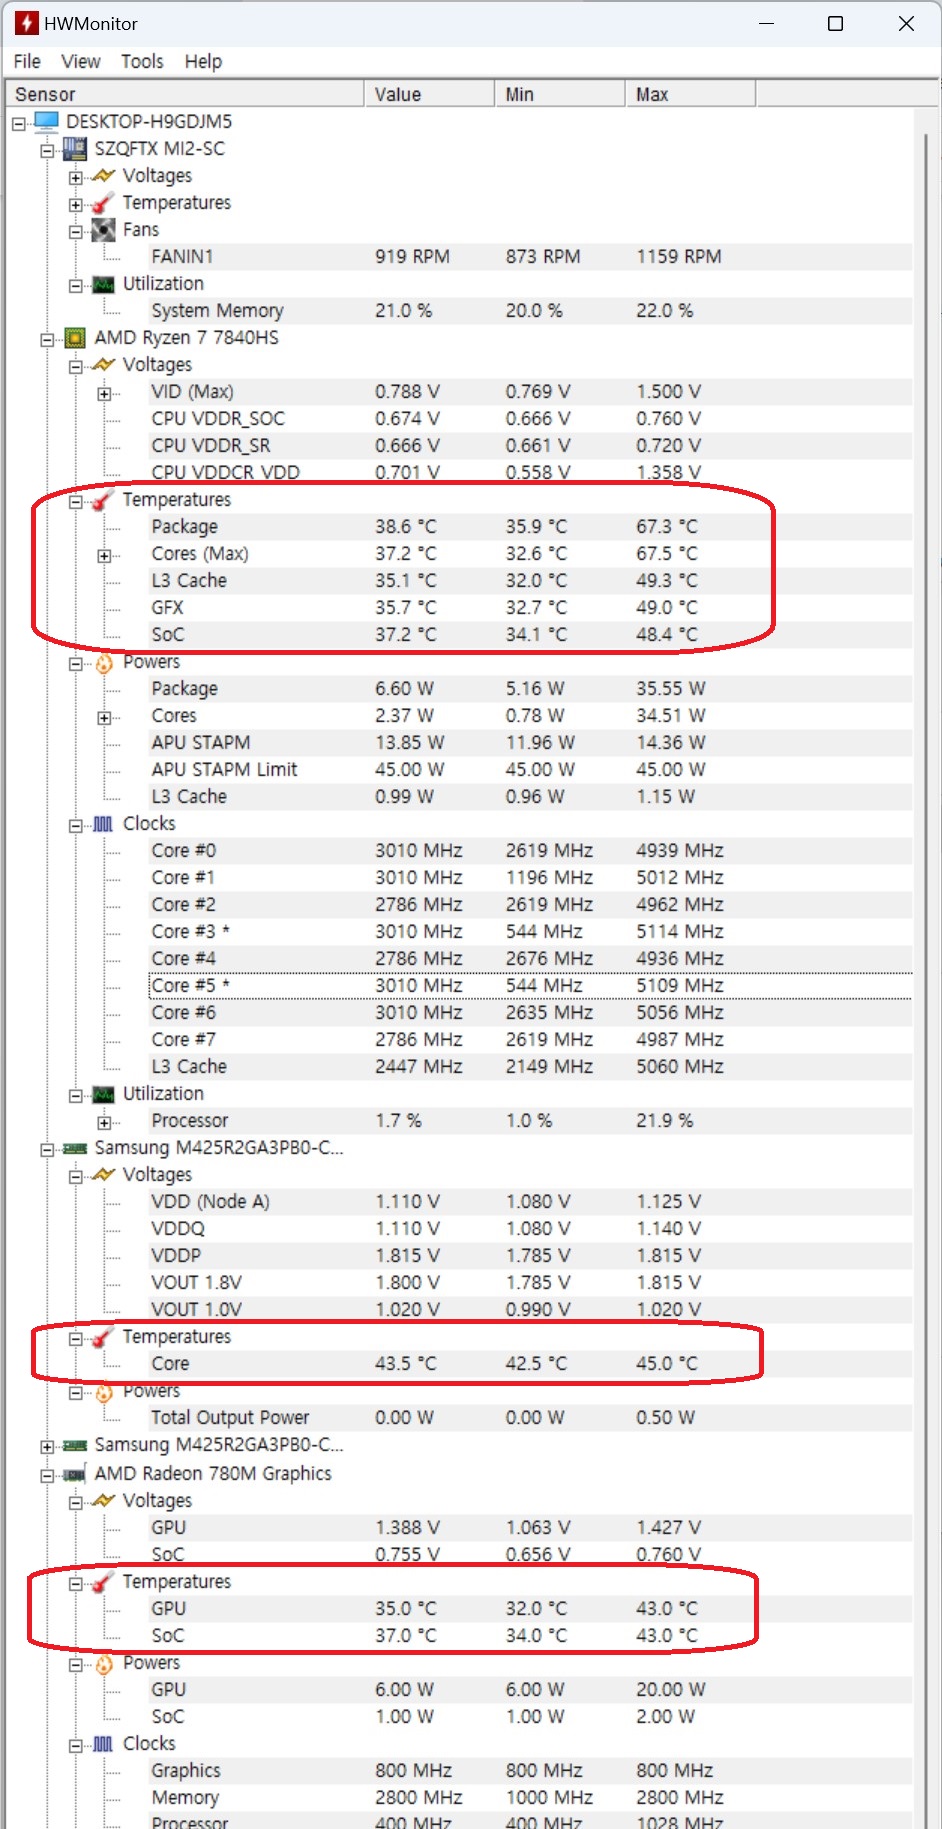Select the flame icon beside Ryzen Powers
The height and width of the screenshot is (1829, 942).
pyautogui.click(x=103, y=662)
